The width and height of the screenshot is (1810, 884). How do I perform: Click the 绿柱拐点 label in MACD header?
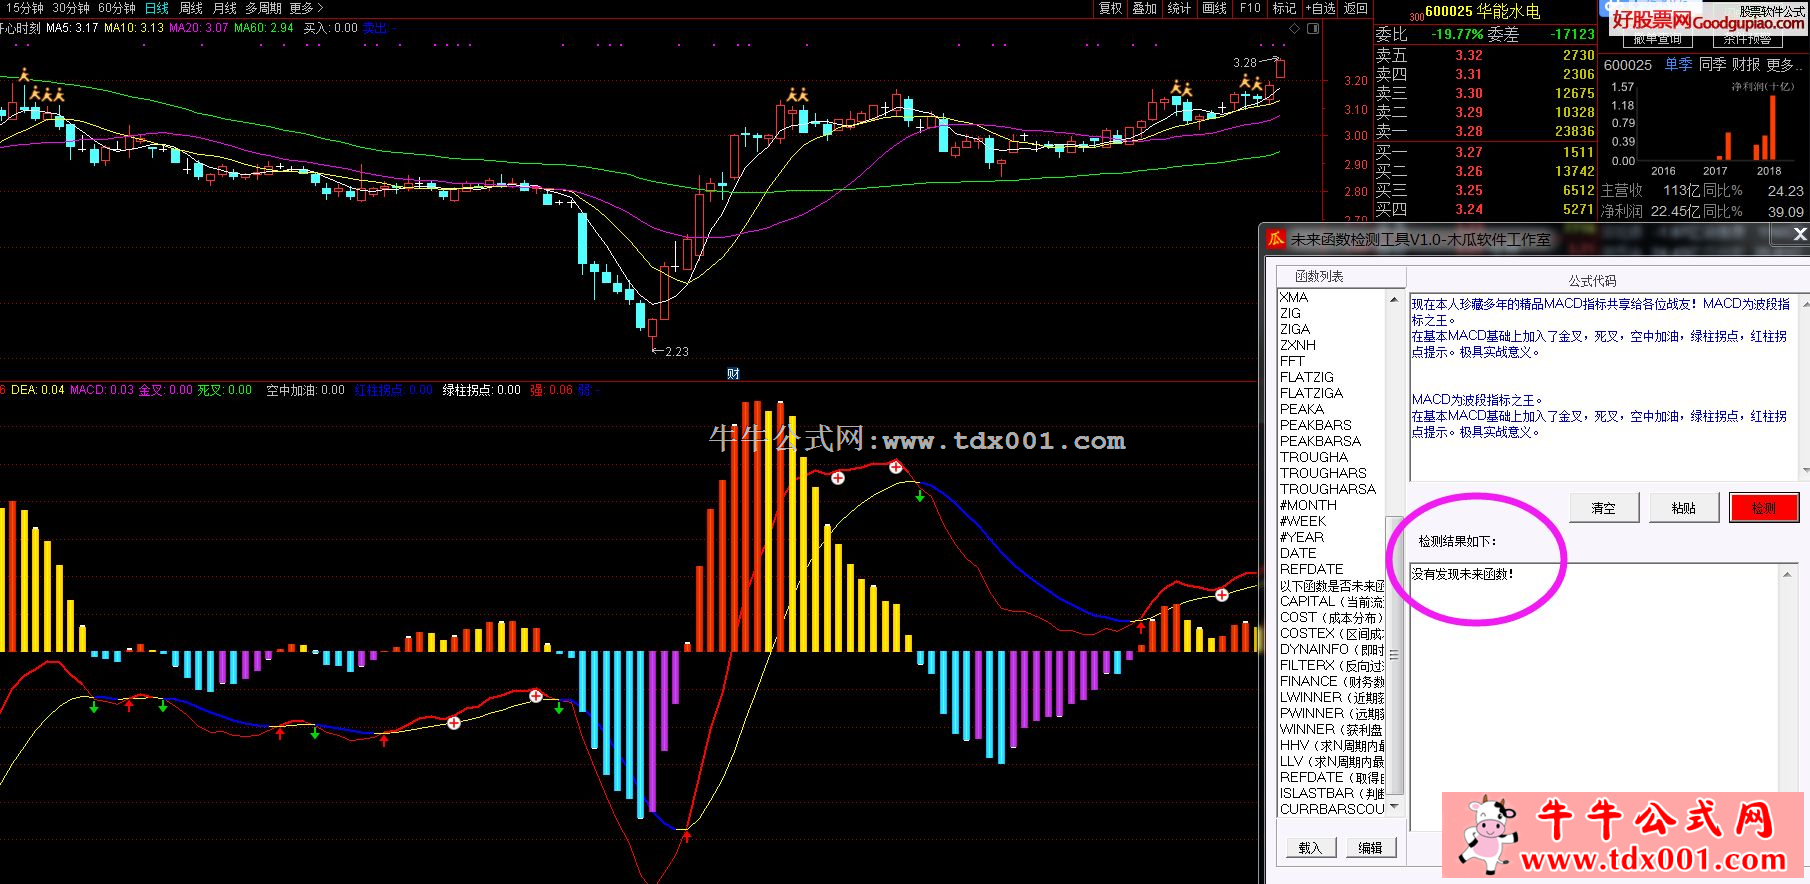[467, 390]
